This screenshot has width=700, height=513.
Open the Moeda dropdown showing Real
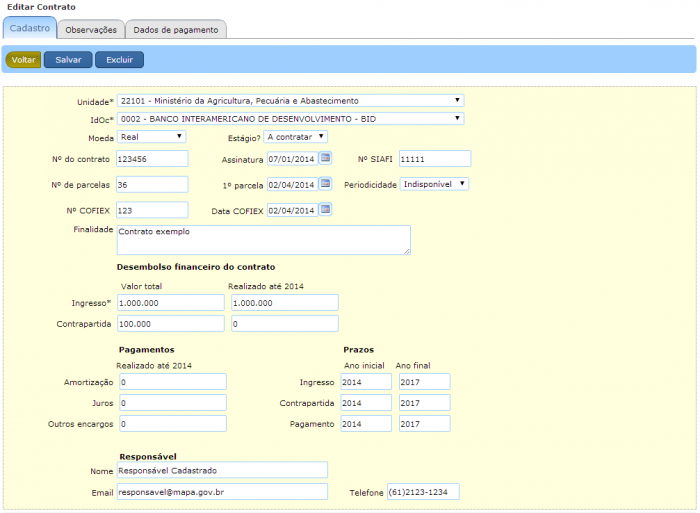151,137
